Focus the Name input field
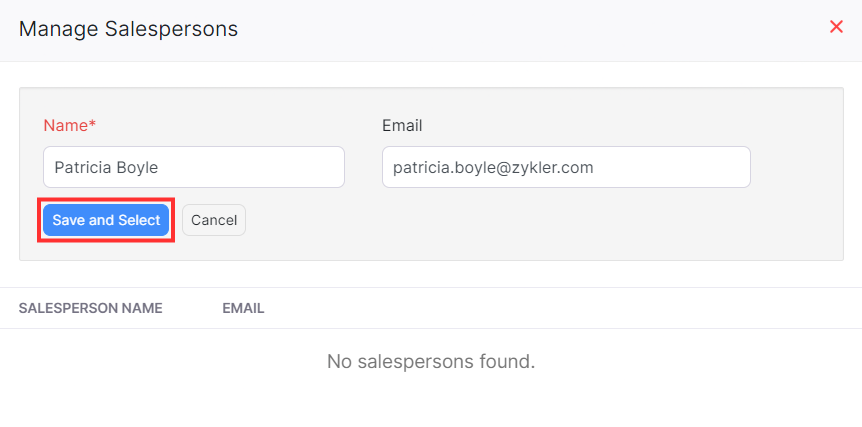The width and height of the screenshot is (862, 427). [194, 167]
